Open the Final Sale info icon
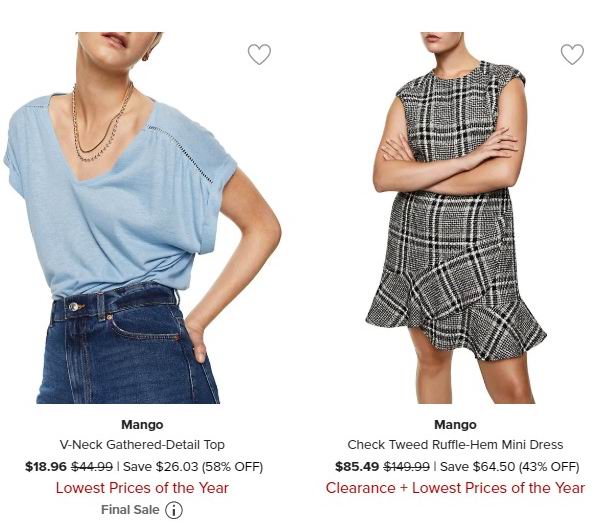The width and height of the screenshot is (612, 525). [x=174, y=510]
